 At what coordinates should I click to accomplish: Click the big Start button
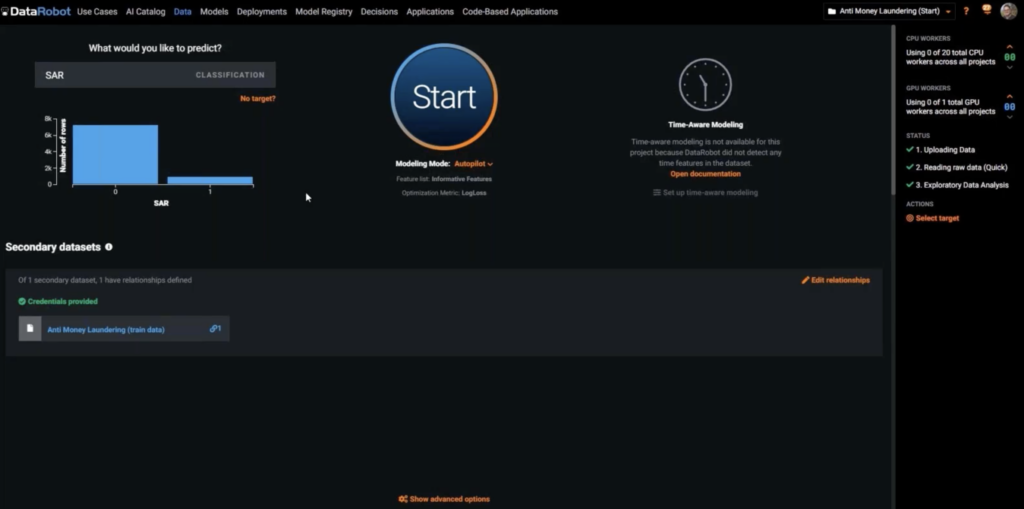pyautogui.click(x=444, y=97)
